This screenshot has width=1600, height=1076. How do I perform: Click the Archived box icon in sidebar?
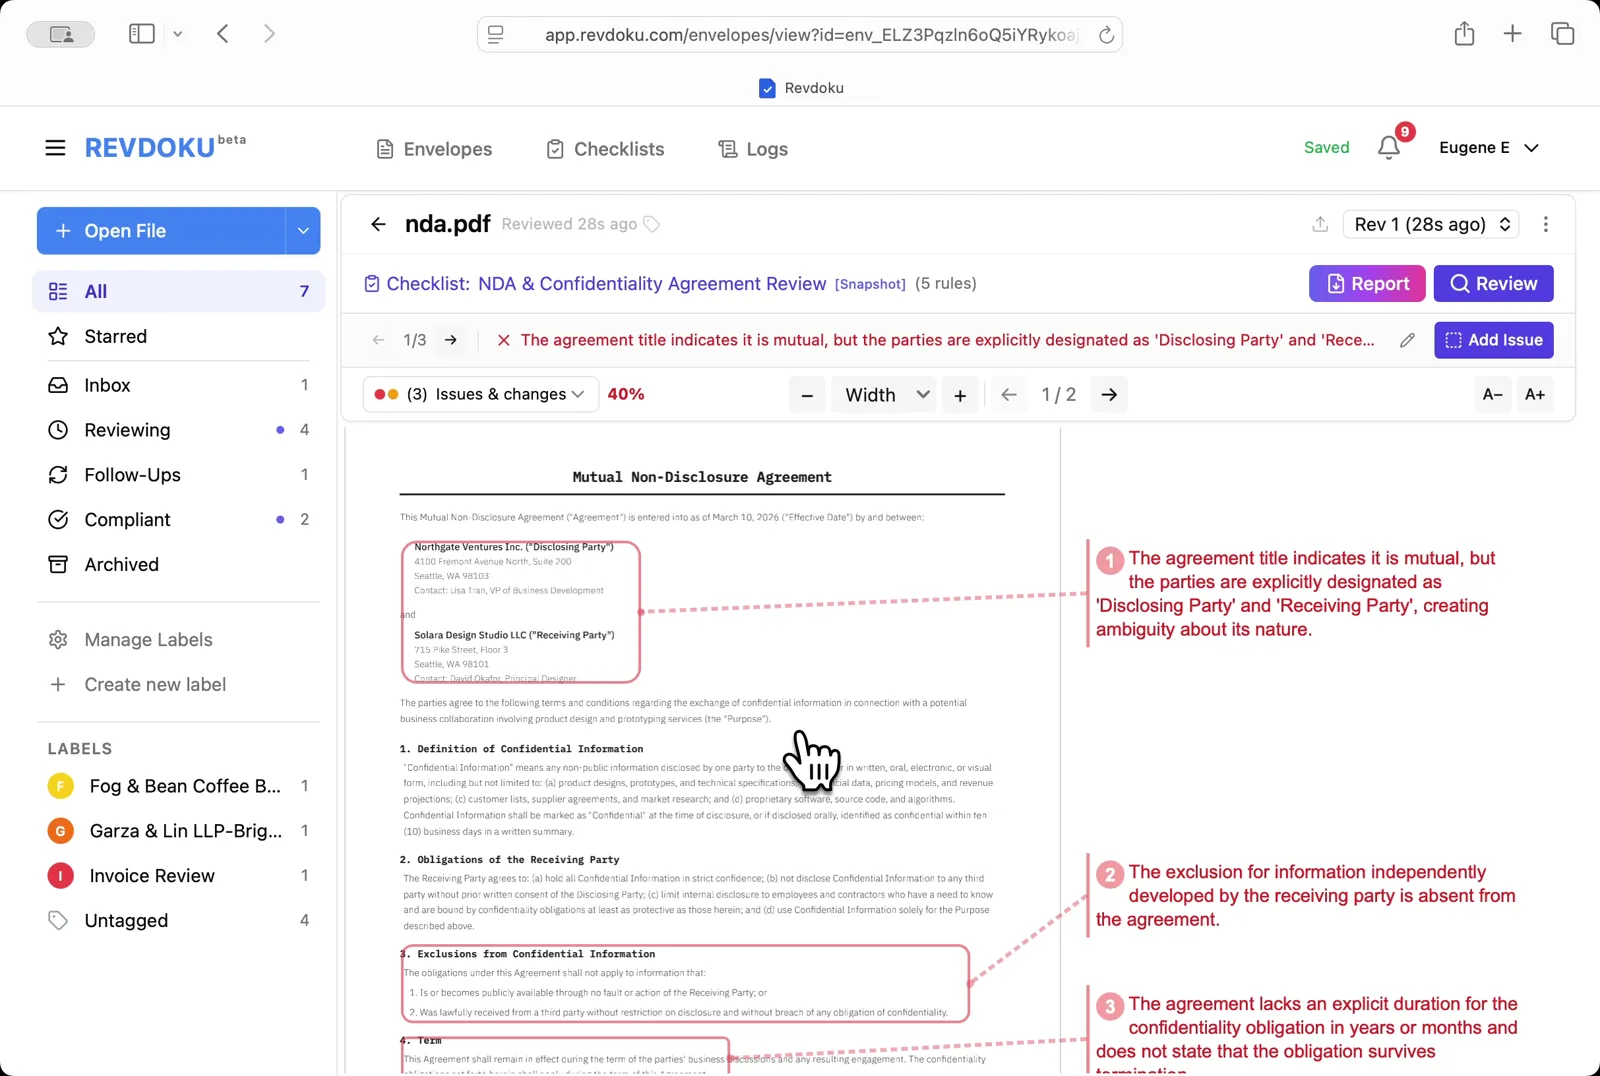59,564
